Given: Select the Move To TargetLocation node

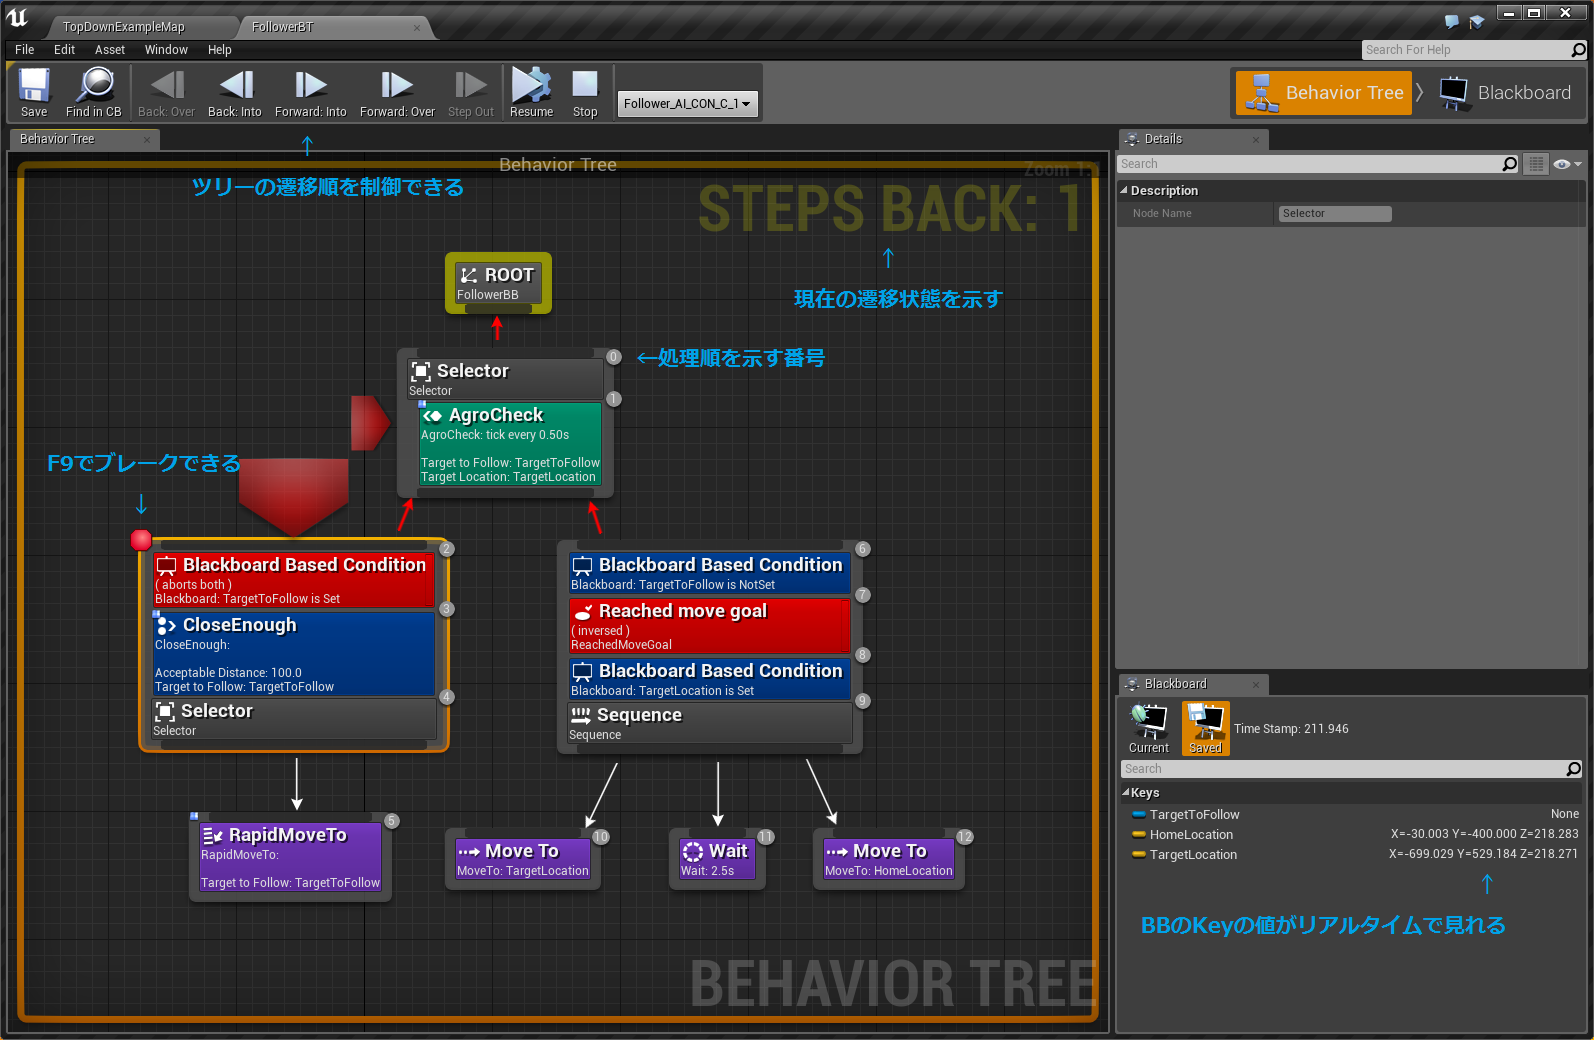Looking at the screenshot, I should (523, 858).
